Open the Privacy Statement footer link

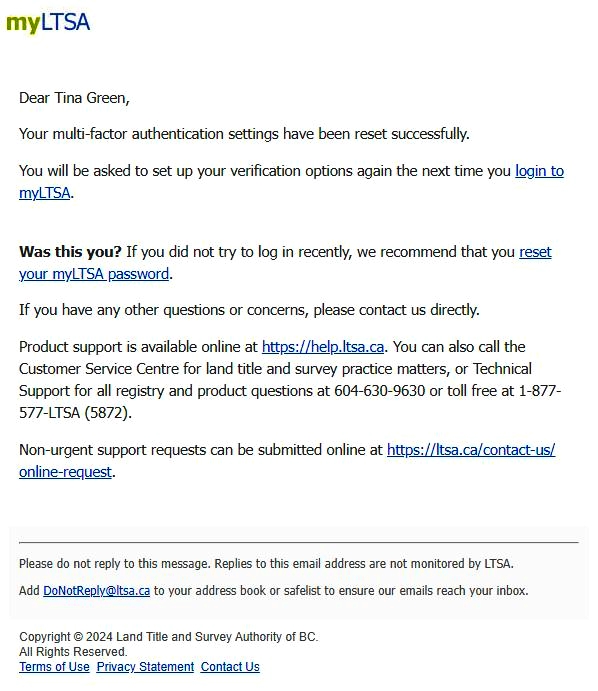145,667
